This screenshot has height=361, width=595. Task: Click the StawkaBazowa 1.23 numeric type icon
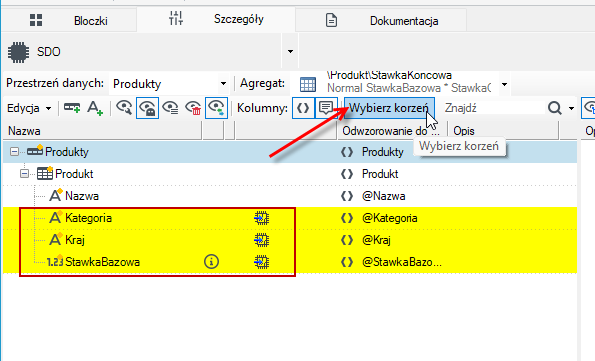pyautogui.click(x=55, y=261)
